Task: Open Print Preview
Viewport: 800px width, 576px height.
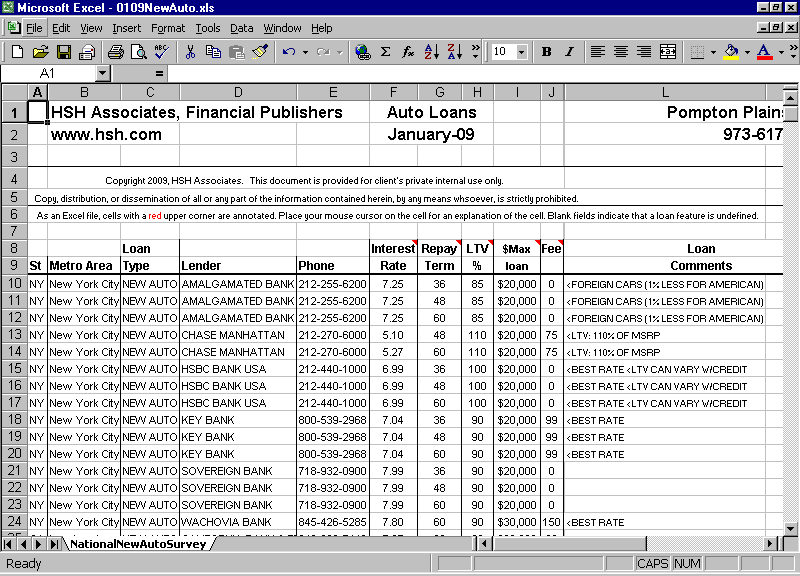Action: click(x=139, y=52)
